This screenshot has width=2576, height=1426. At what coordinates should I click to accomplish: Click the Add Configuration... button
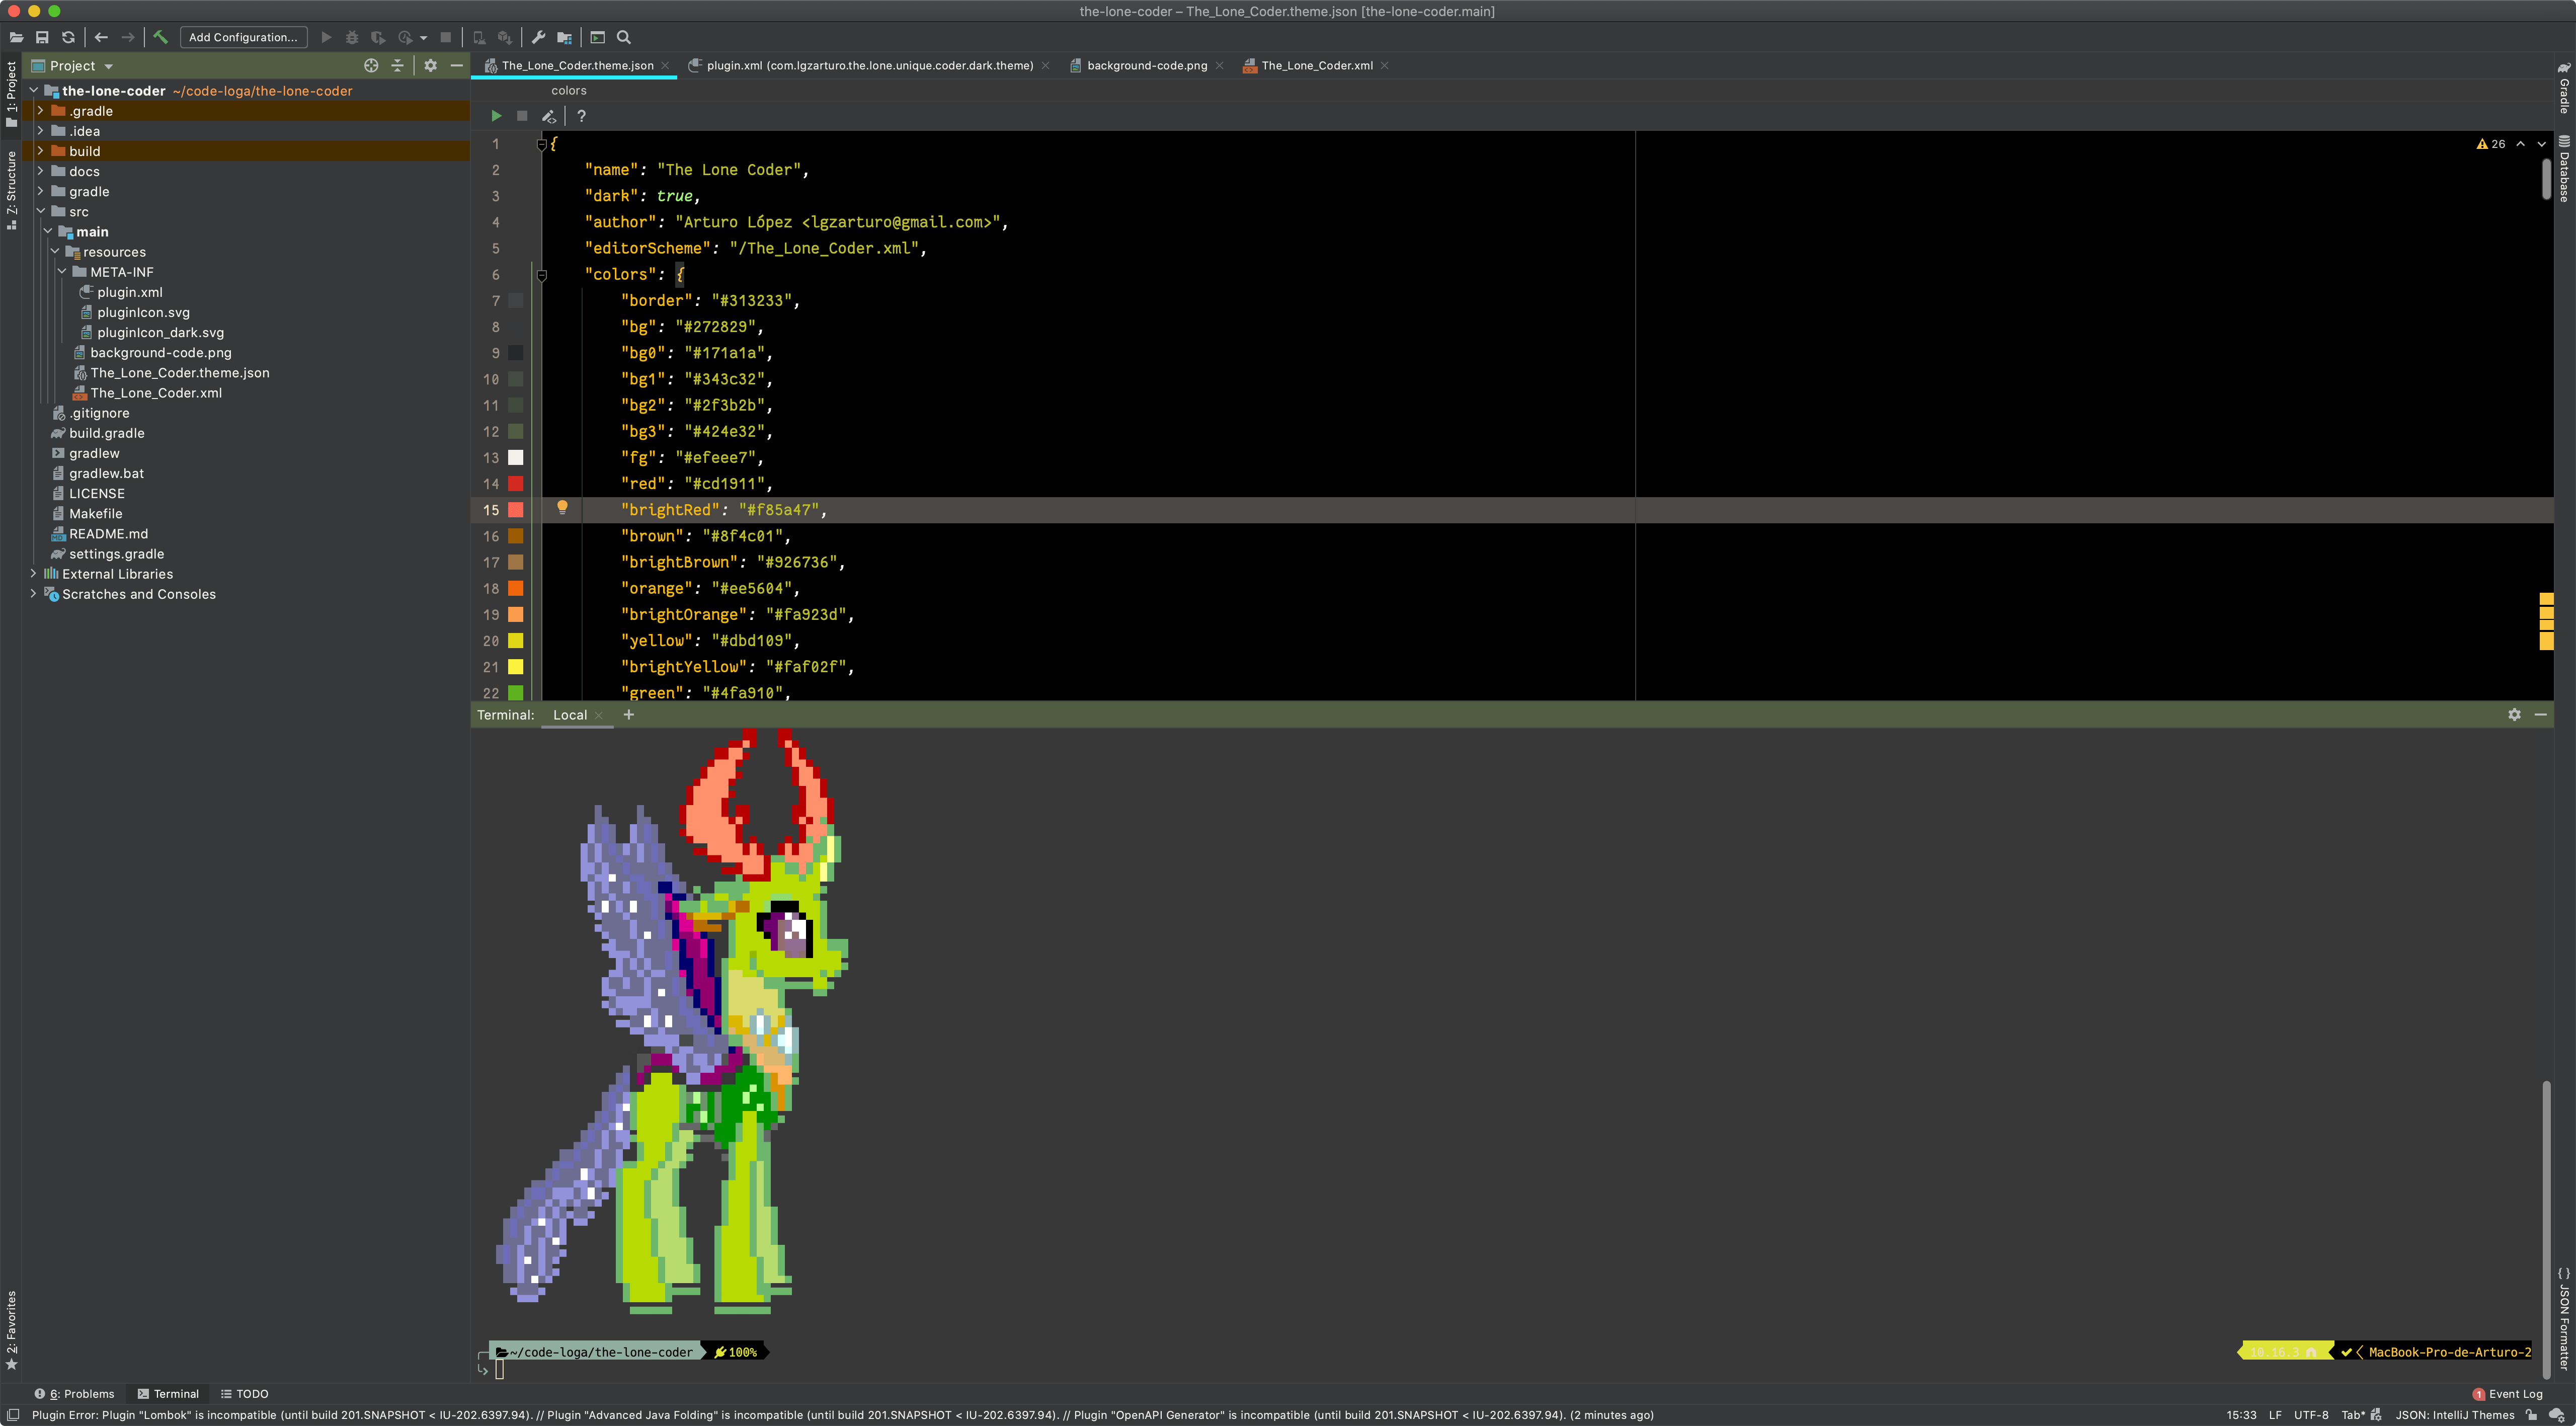point(243,37)
